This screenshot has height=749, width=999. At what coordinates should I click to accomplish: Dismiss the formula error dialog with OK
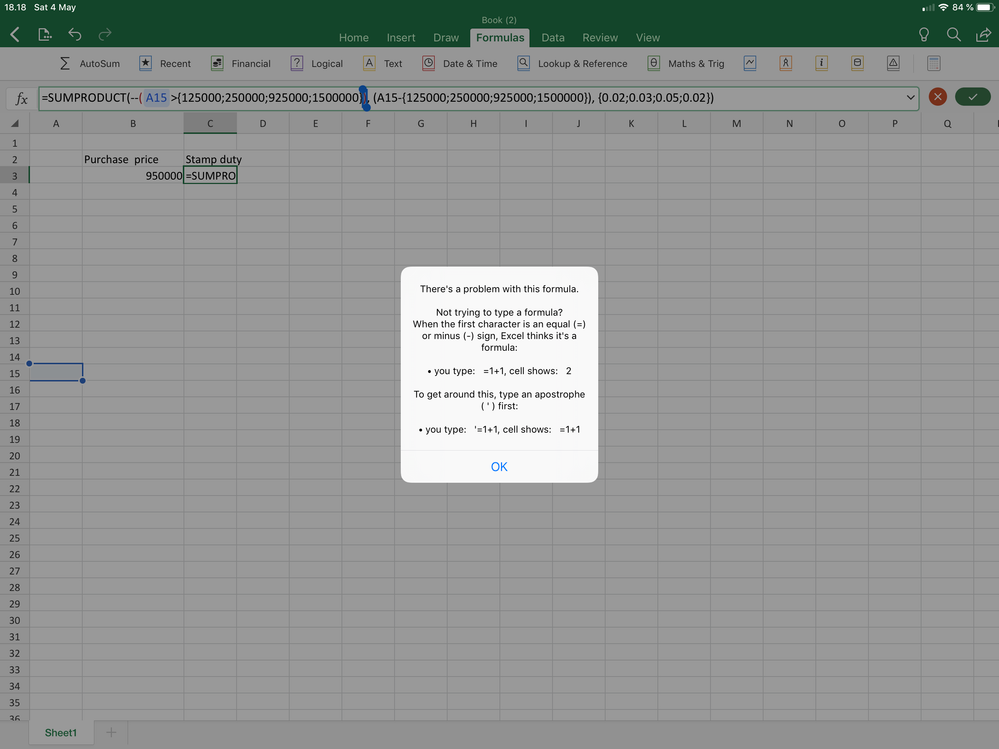pos(499,466)
